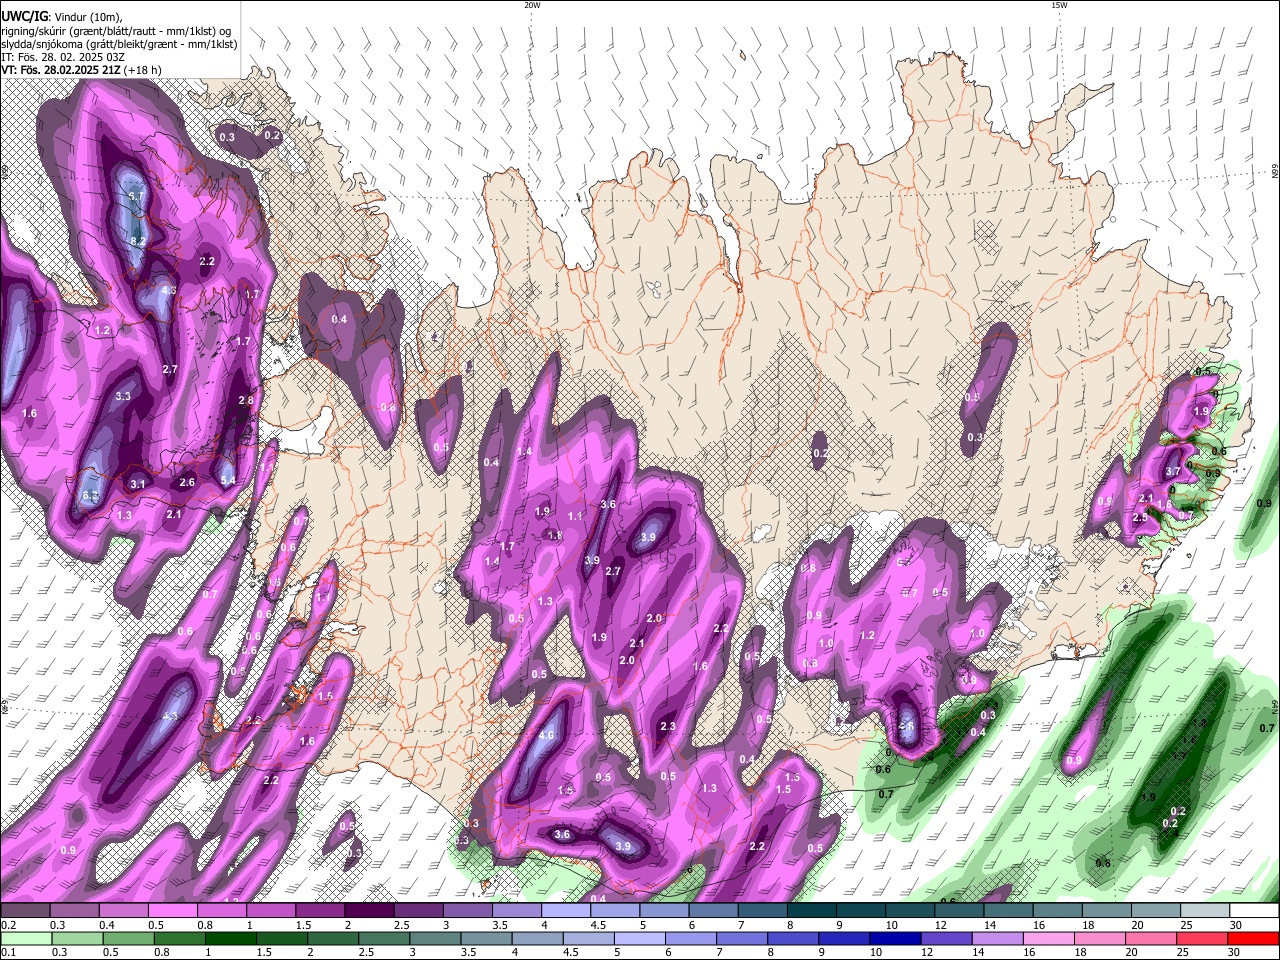
Task: Click the white swatch labeled 30 in top legend row
Action: 1255,911
